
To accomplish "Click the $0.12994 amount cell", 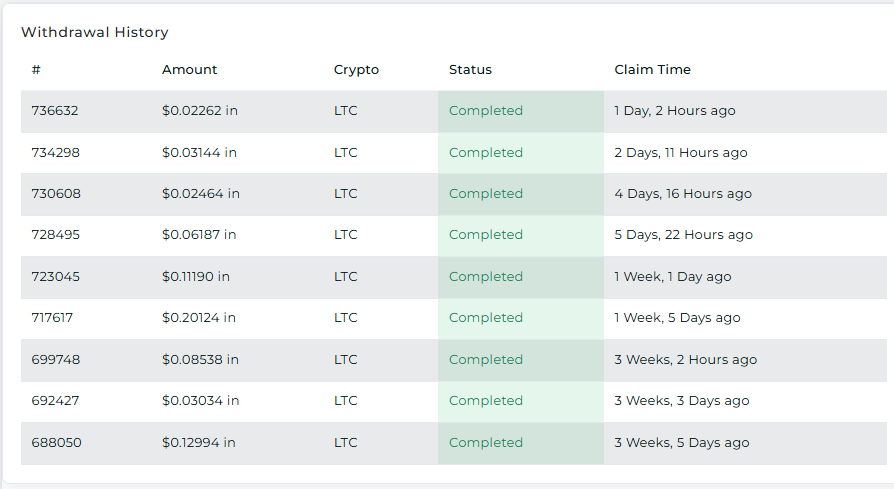I will tap(198, 443).
